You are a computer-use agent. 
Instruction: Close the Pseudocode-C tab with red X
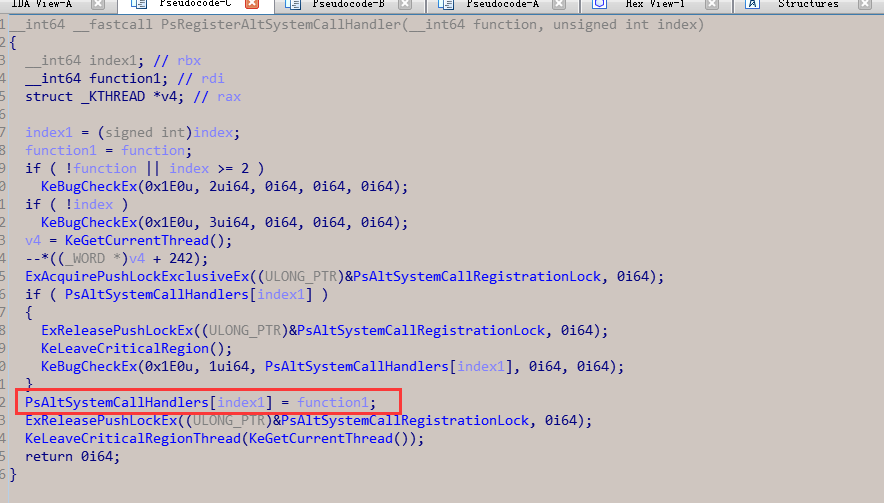pos(252,5)
